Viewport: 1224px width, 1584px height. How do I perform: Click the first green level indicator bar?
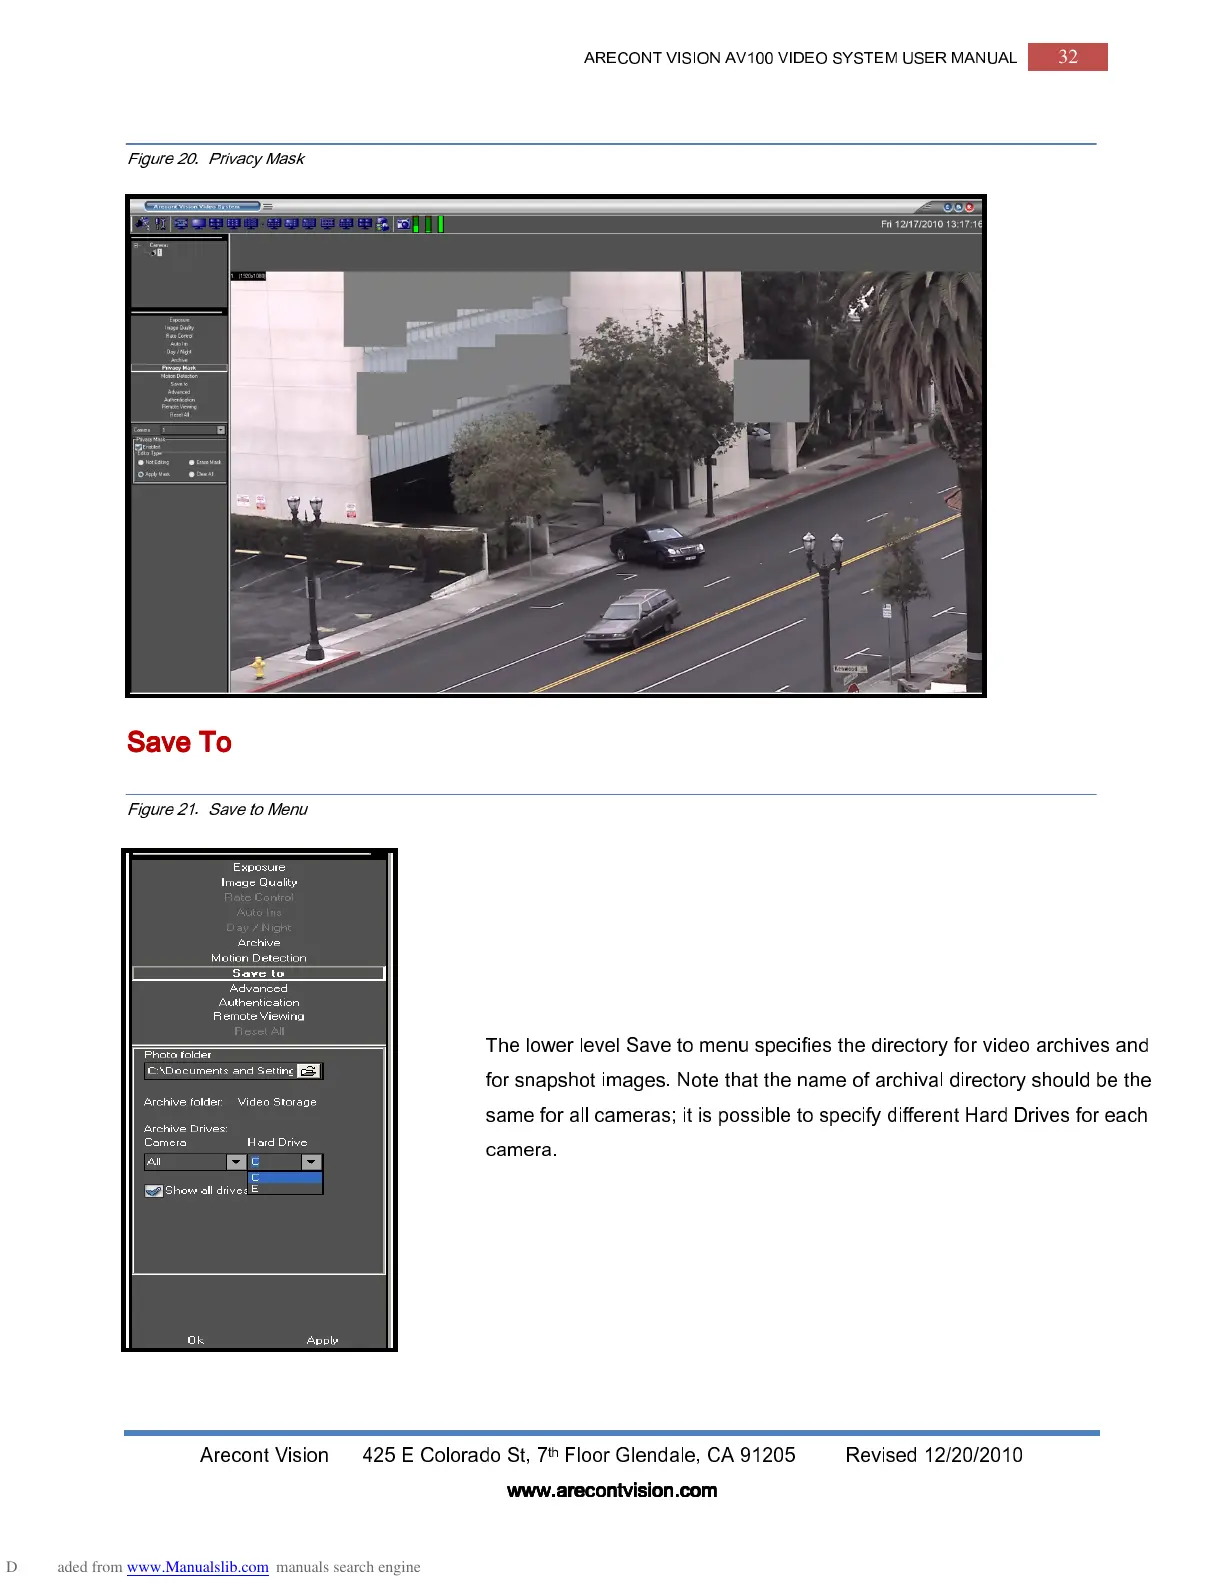tap(416, 224)
